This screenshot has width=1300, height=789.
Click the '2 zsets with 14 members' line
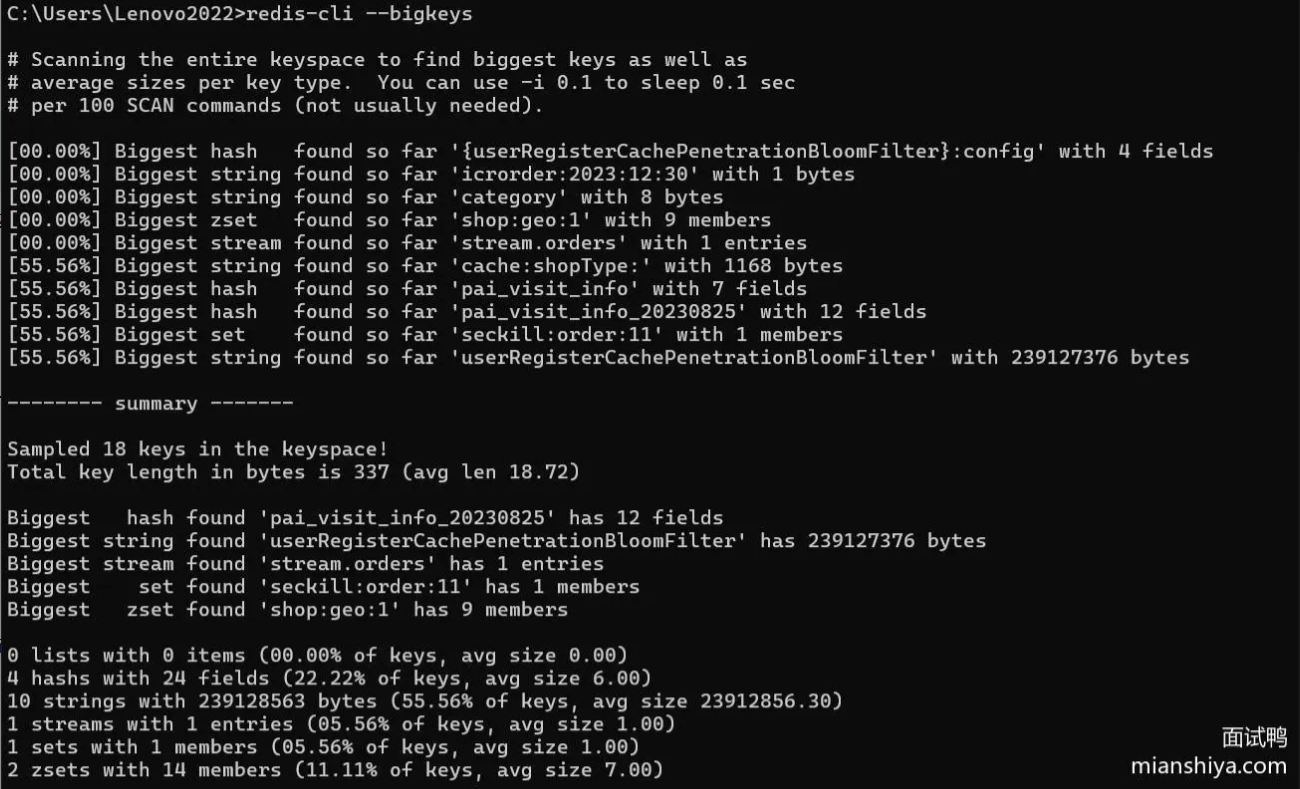point(335,770)
